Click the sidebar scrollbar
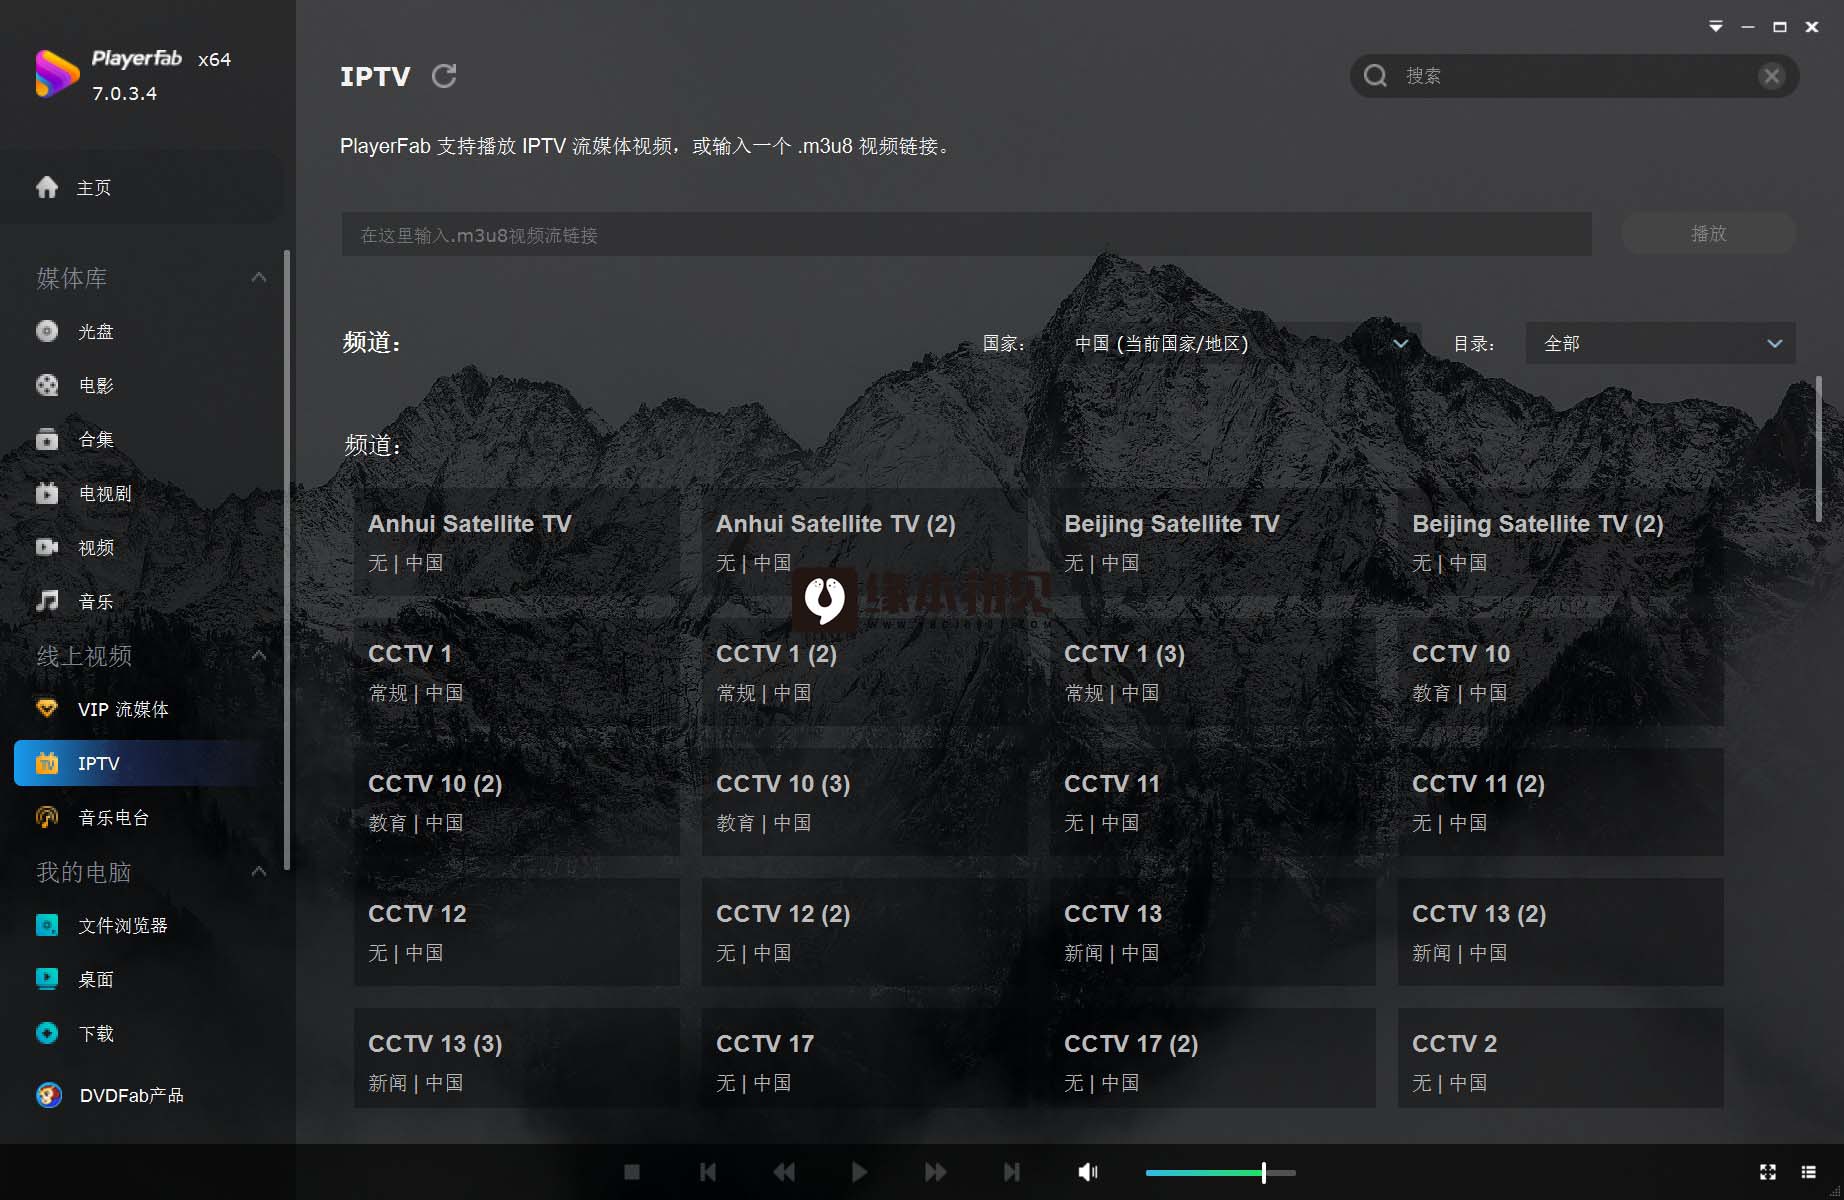The width and height of the screenshot is (1844, 1200). tap(287, 560)
